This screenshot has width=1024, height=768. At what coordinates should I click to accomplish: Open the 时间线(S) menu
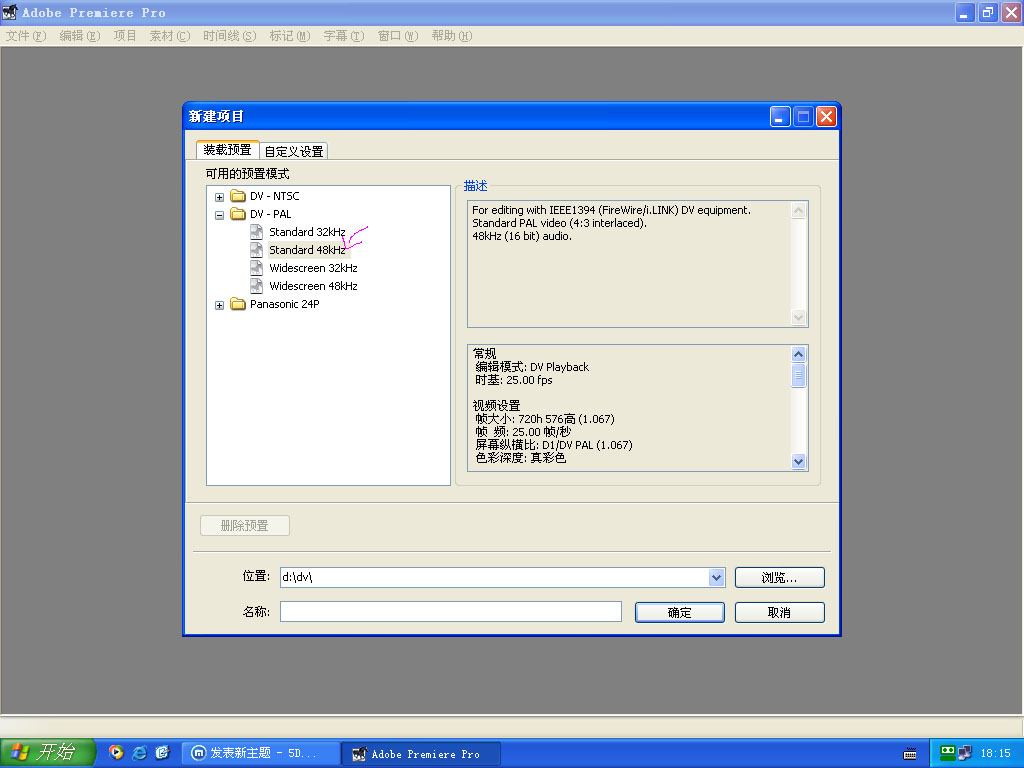pyautogui.click(x=229, y=36)
